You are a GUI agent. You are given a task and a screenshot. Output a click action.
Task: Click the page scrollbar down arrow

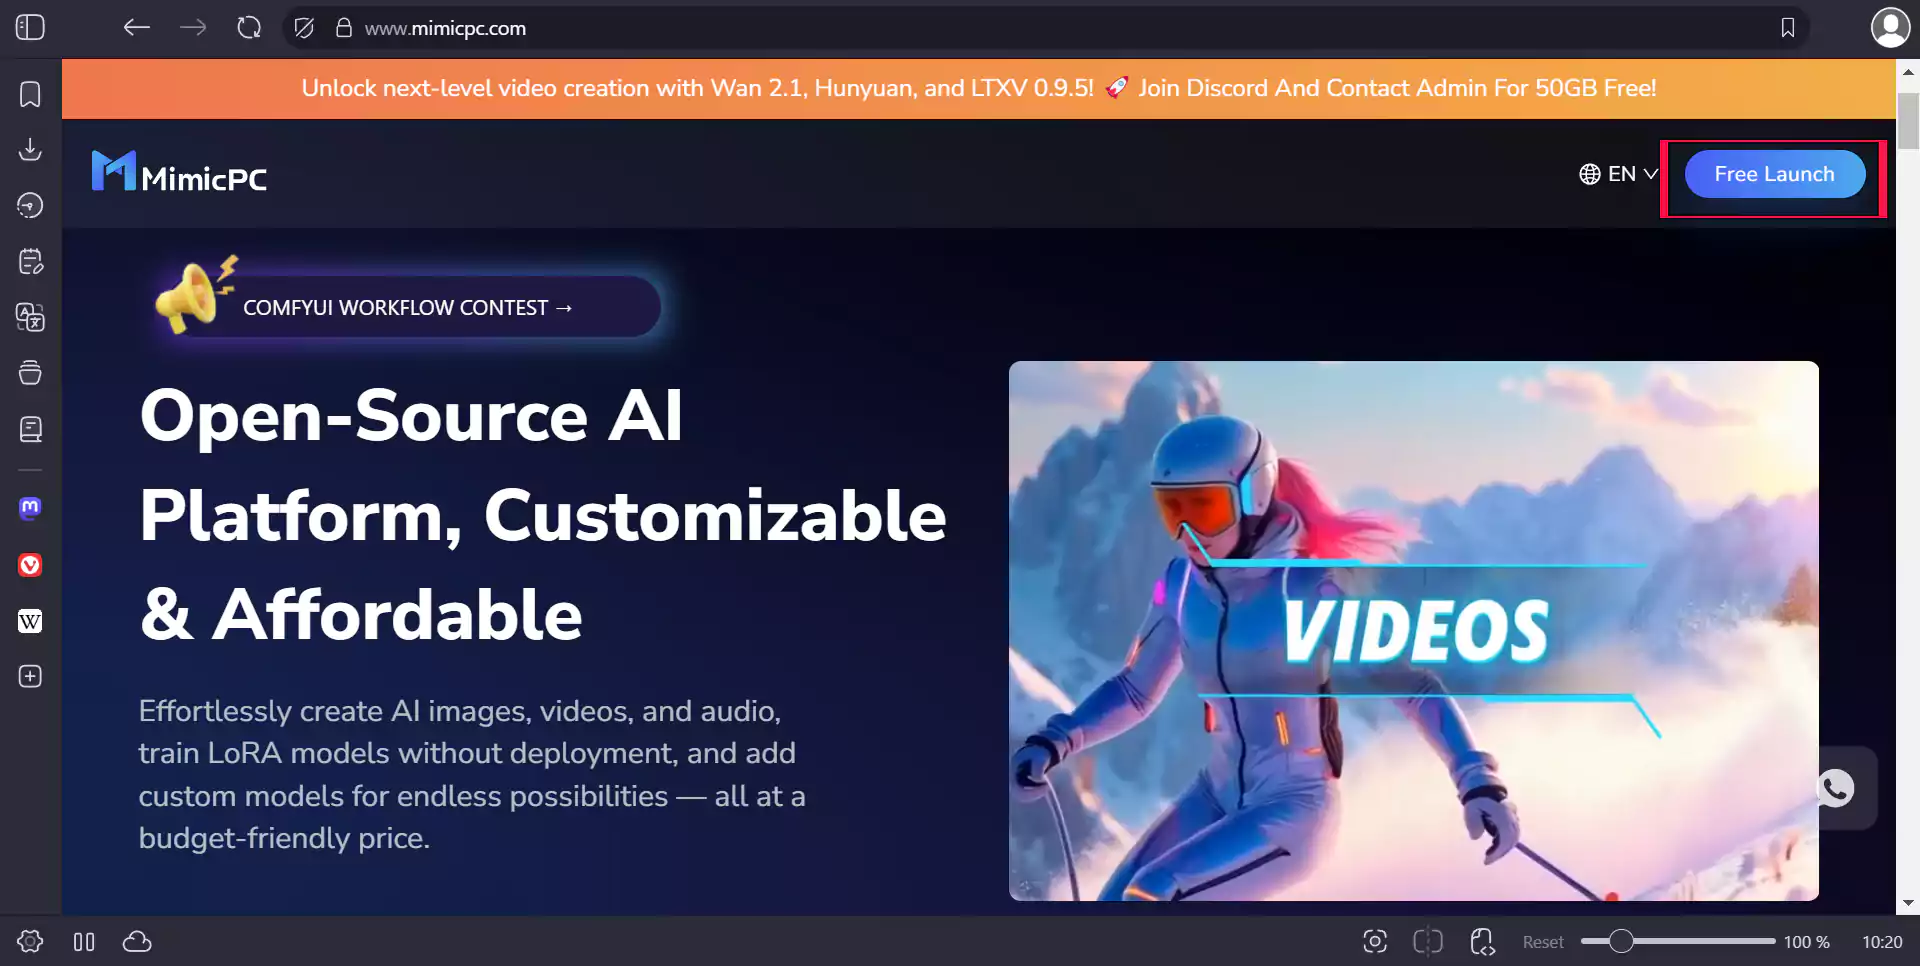(x=1908, y=903)
